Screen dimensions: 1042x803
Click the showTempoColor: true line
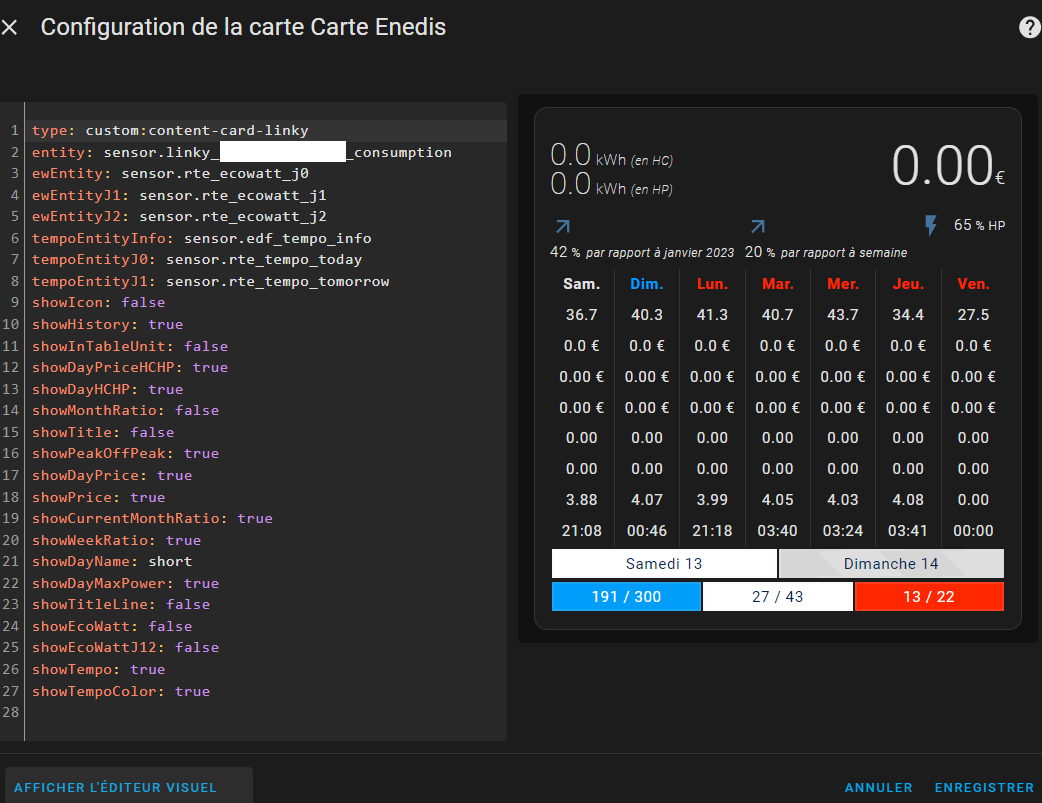click(121, 691)
